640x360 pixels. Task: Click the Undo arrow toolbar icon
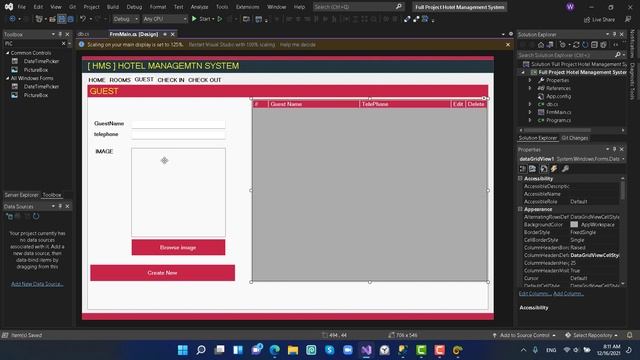(x=83, y=19)
